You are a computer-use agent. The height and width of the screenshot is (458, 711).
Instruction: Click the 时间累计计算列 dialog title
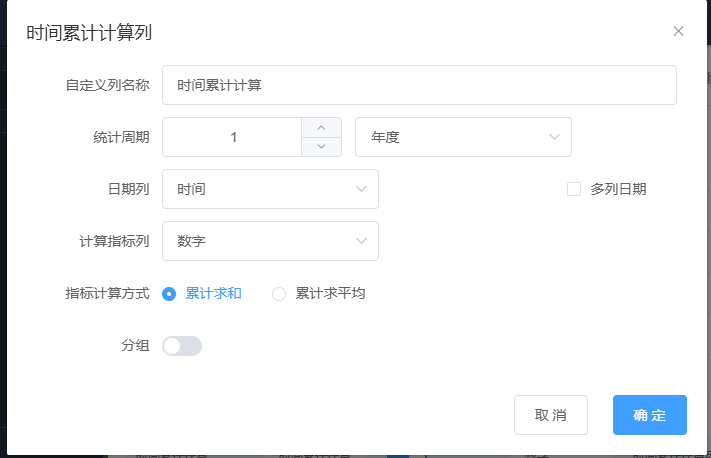[x=89, y=33]
